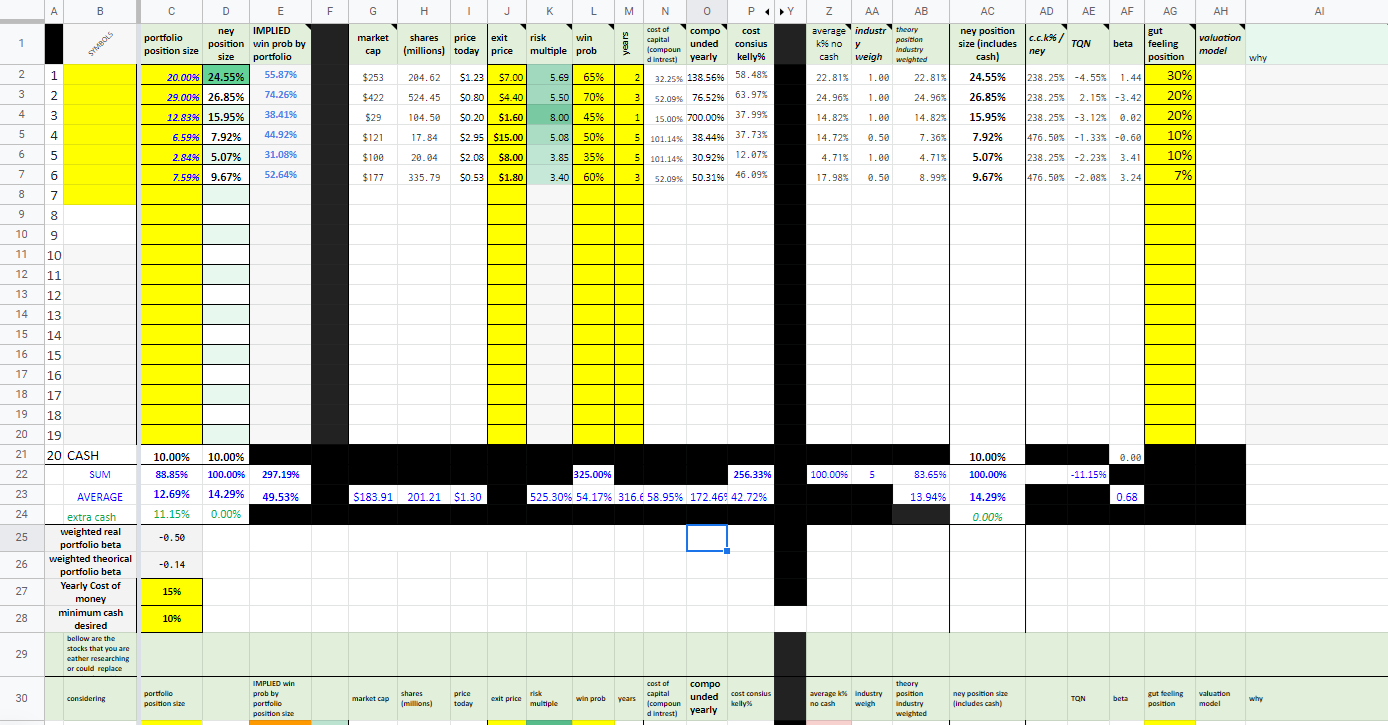This screenshot has width=1388, height=725.
Task: Select risk multiple cell 8.00
Action: [x=550, y=116]
